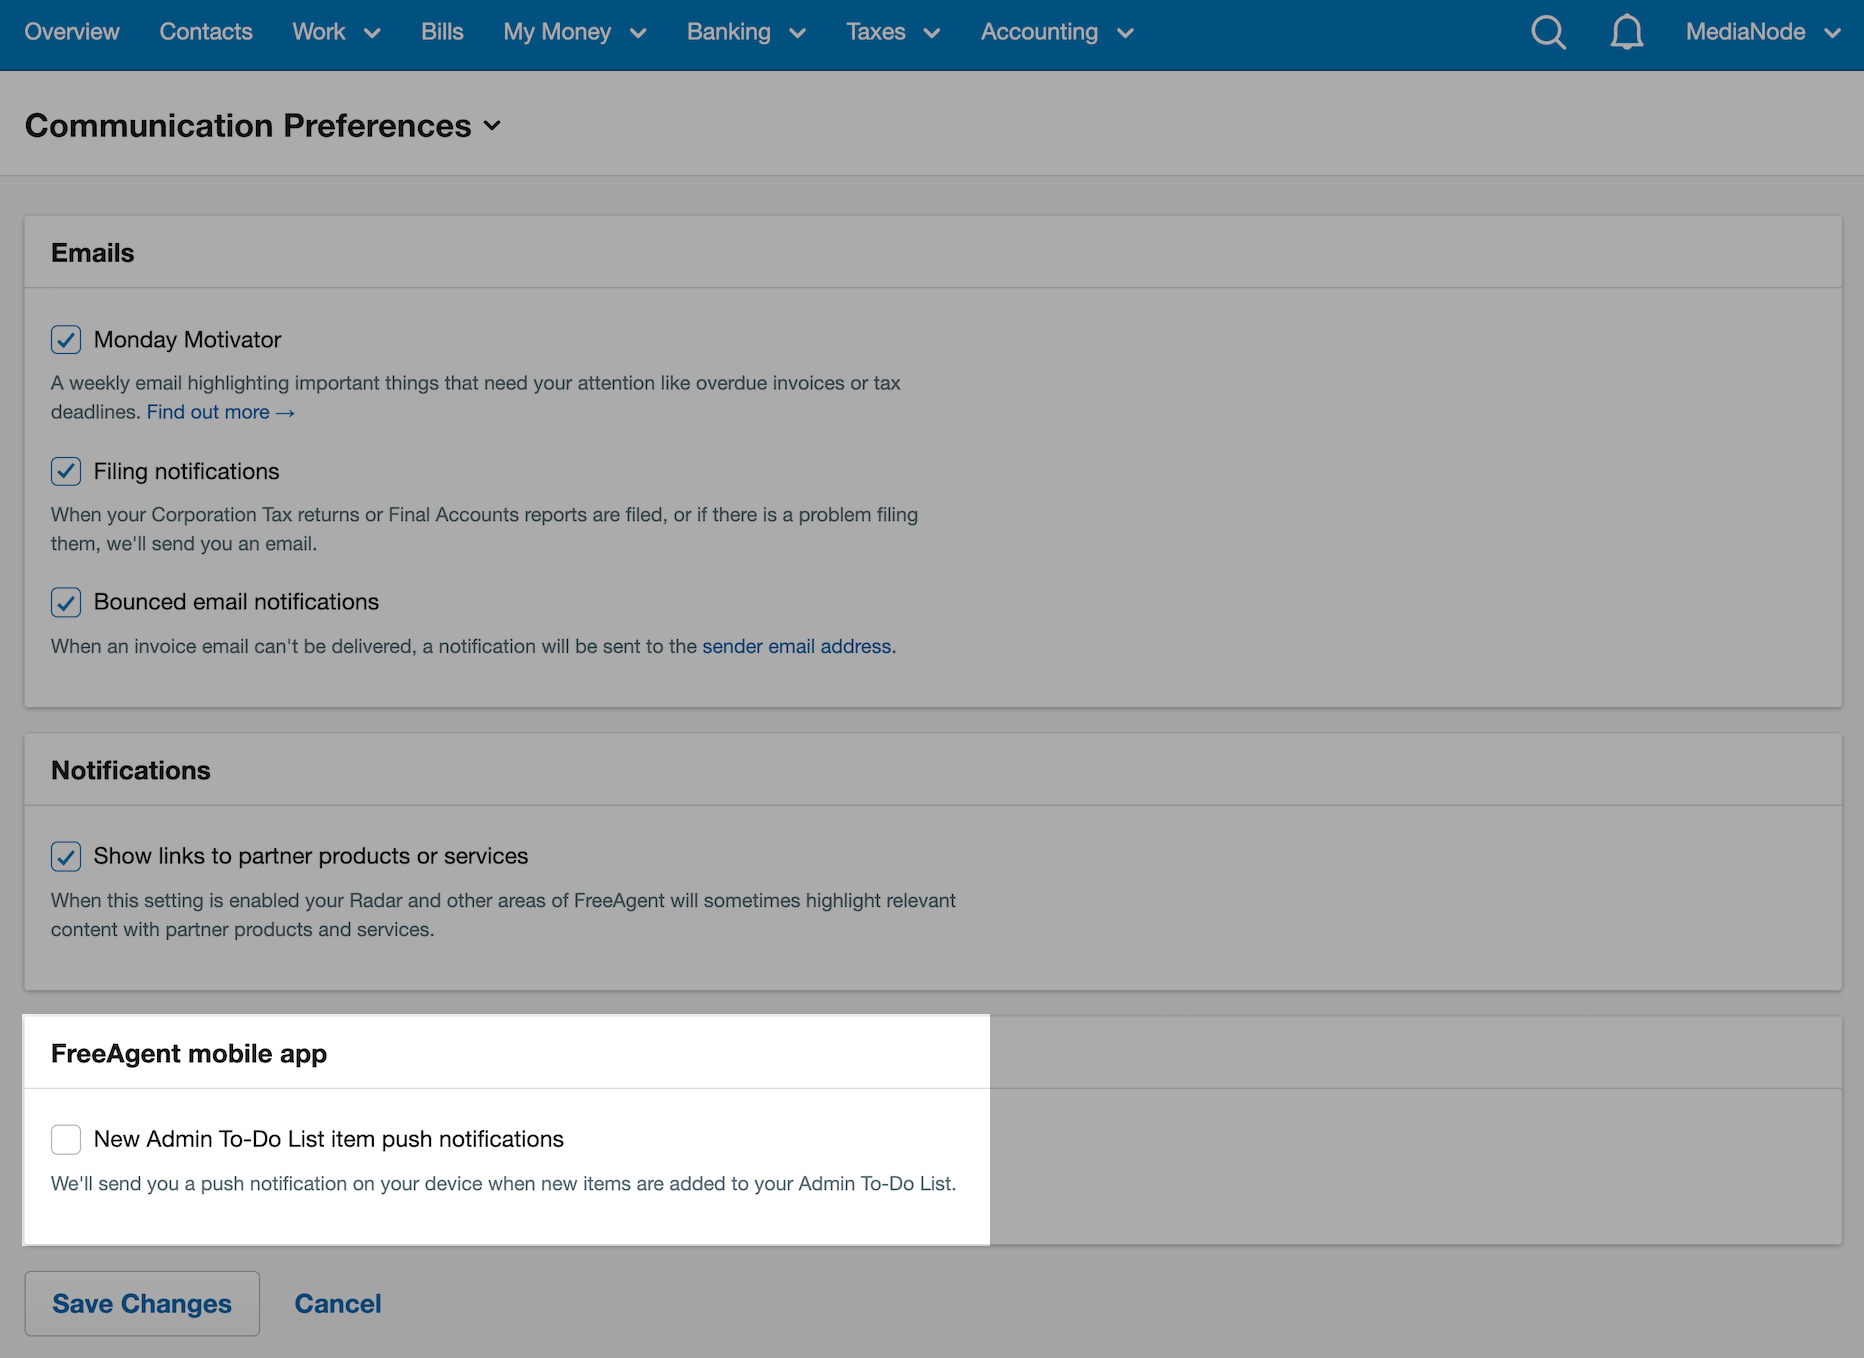Toggle Bounced email notifications checkbox

(66, 602)
